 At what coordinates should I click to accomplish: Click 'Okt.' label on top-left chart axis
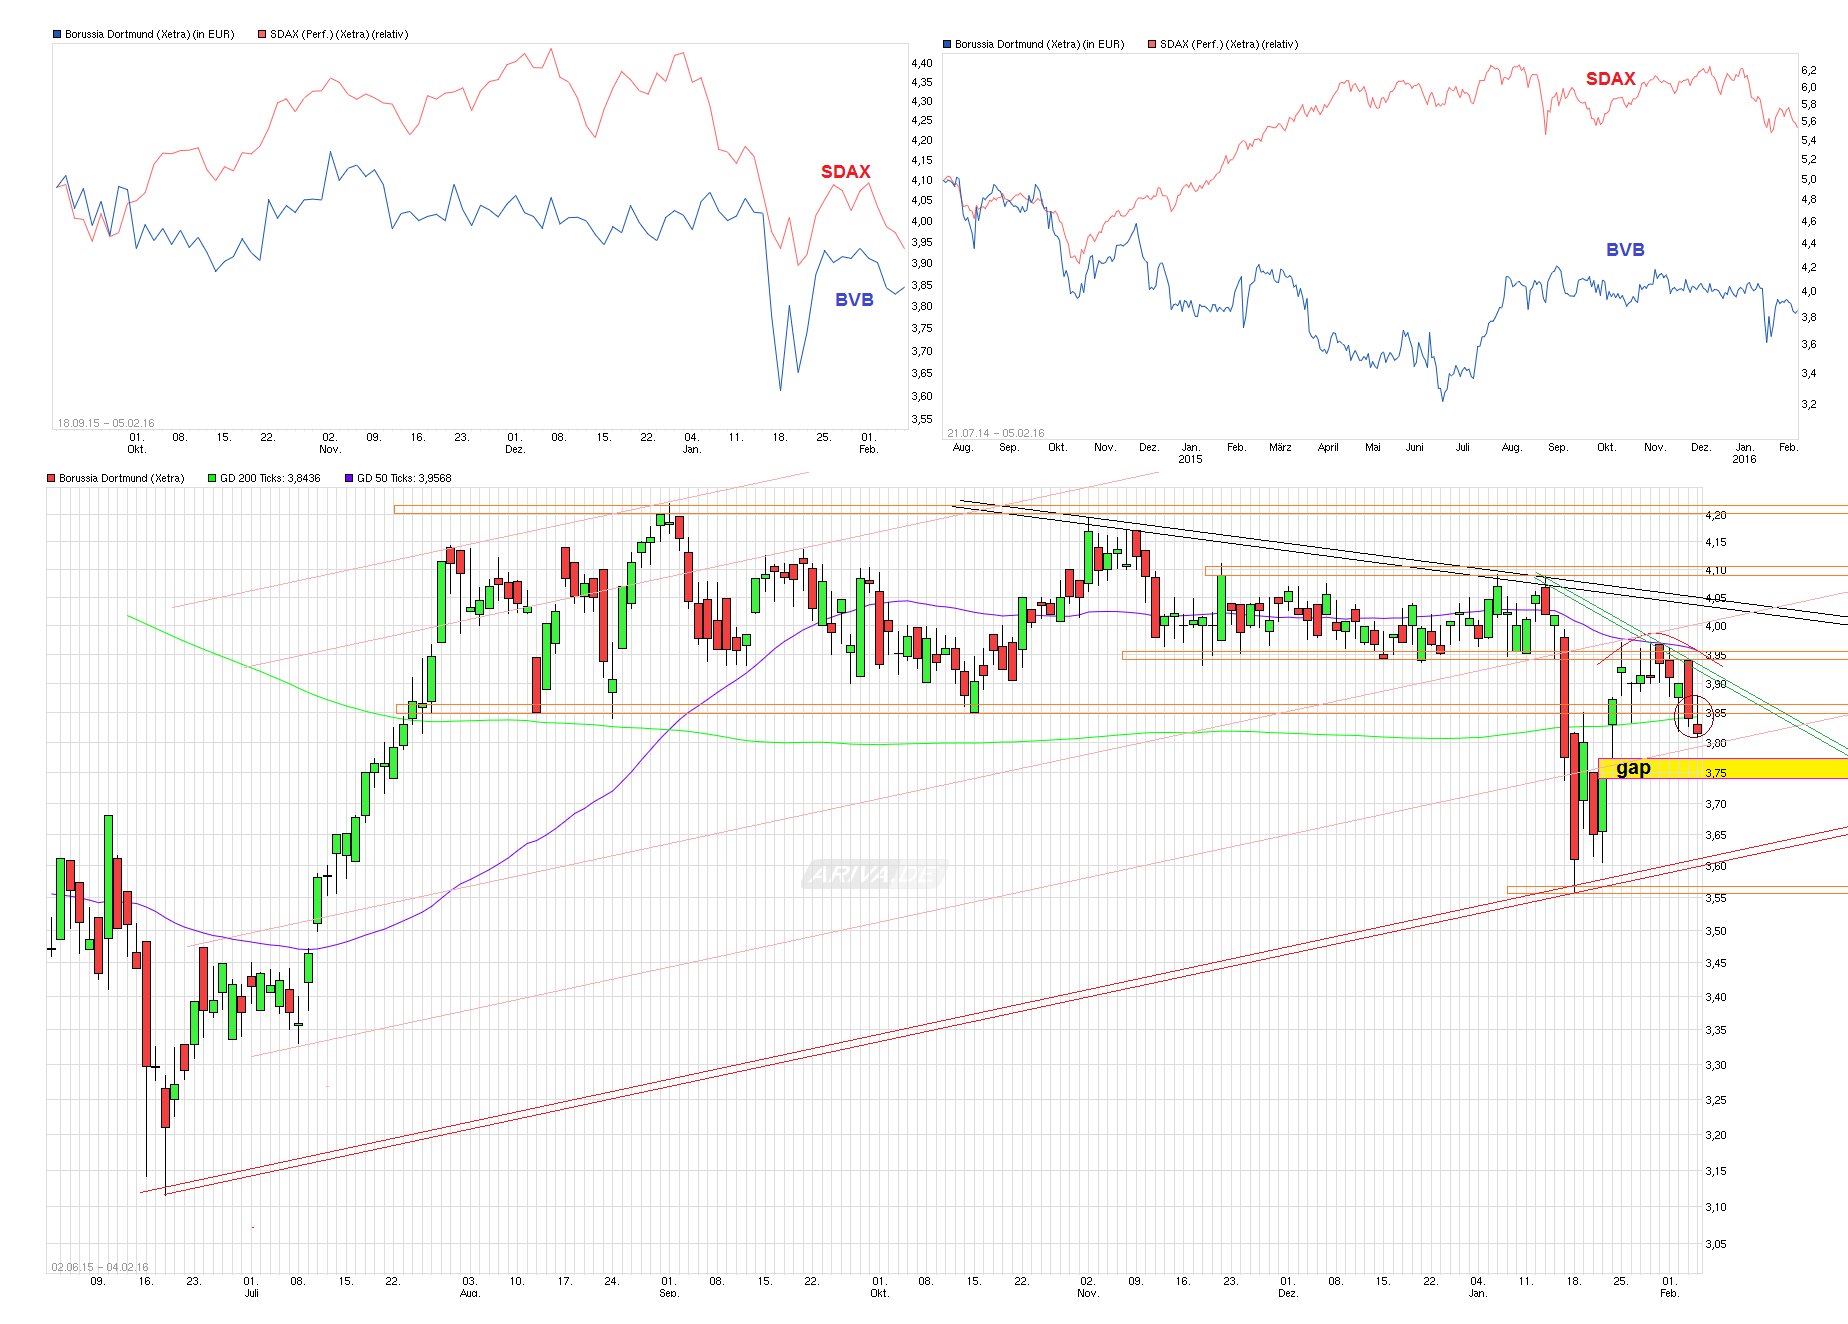[136, 449]
